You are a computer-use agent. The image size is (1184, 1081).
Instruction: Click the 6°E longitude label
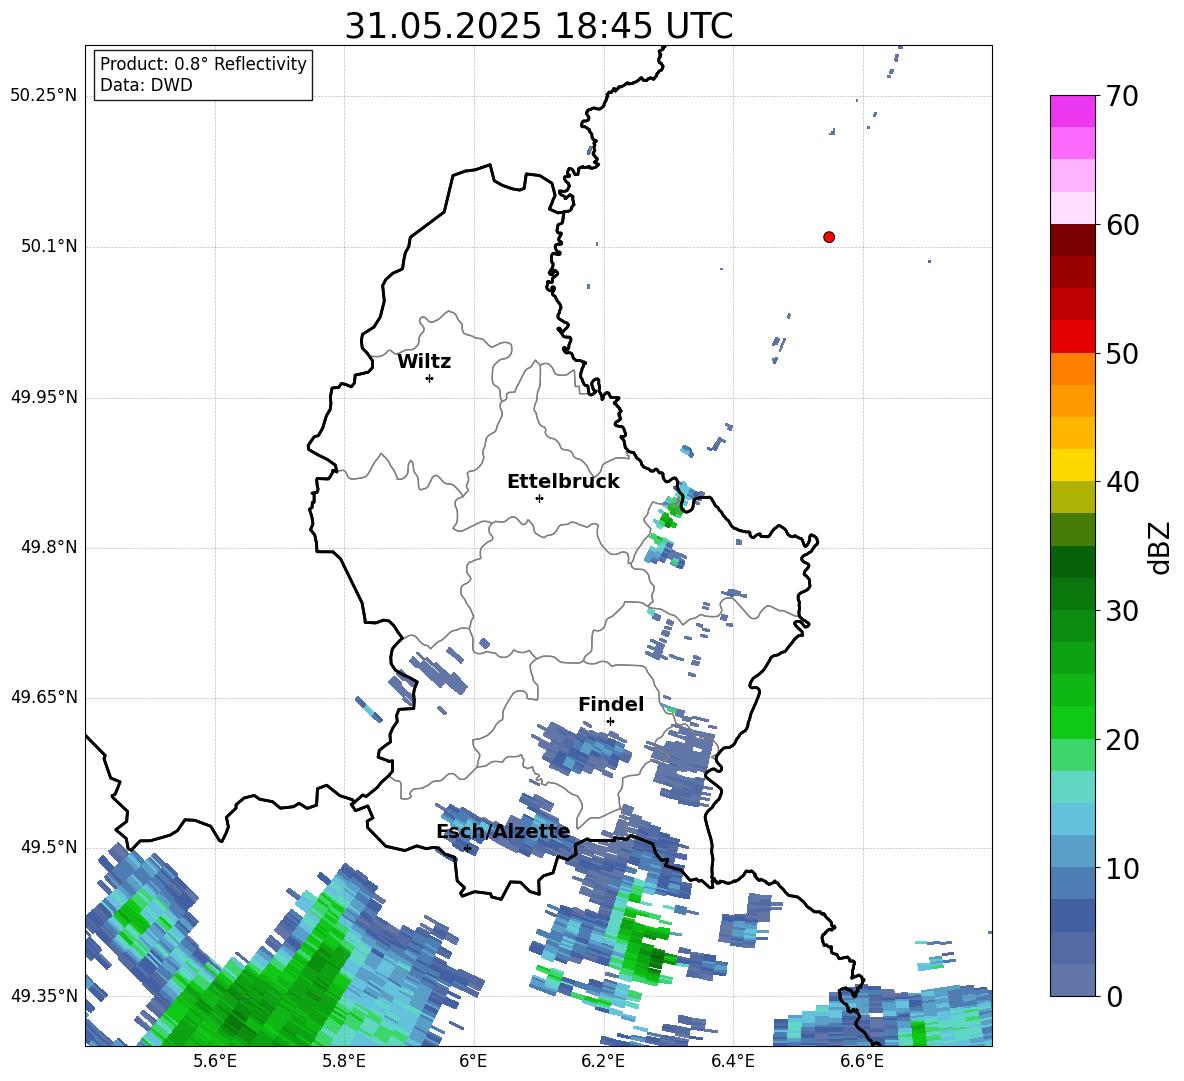[x=473, y=1061]
